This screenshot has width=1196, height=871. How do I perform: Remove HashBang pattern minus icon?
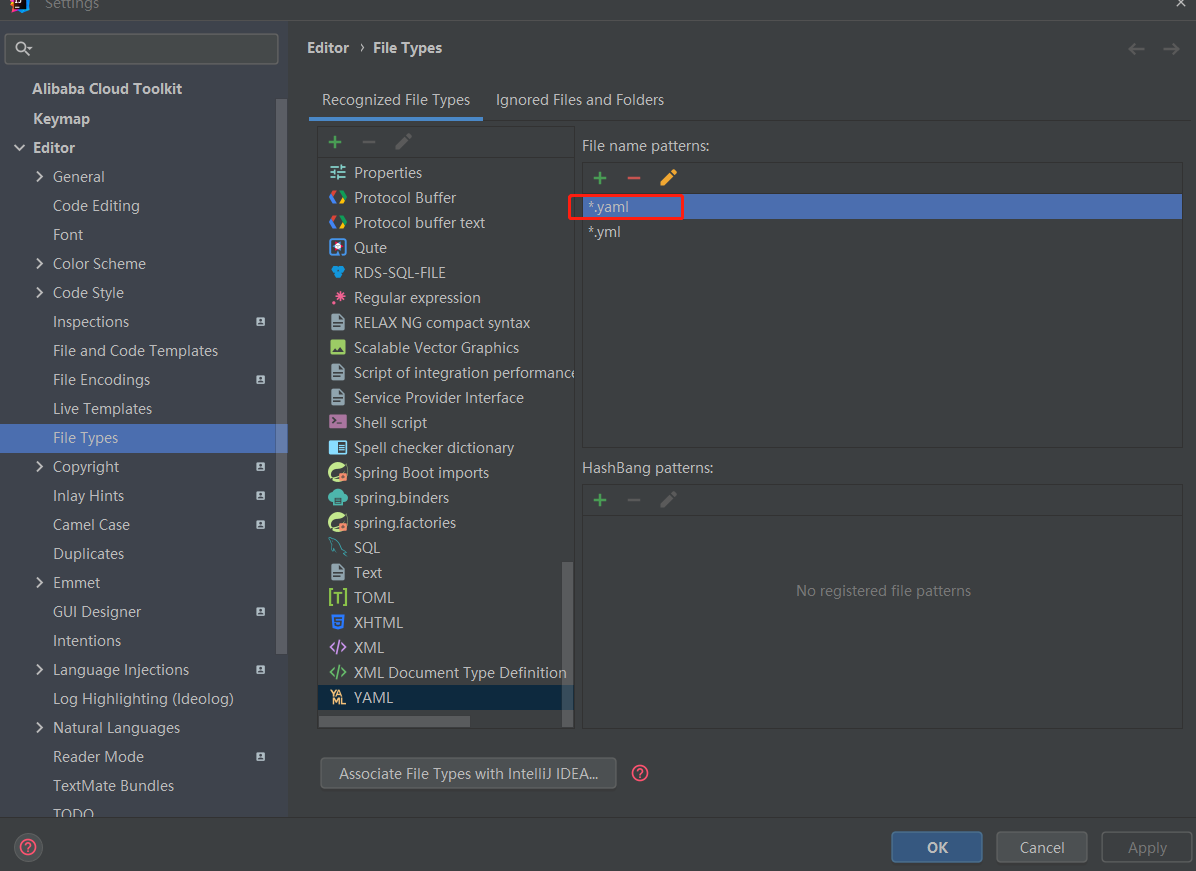(634, 500)
